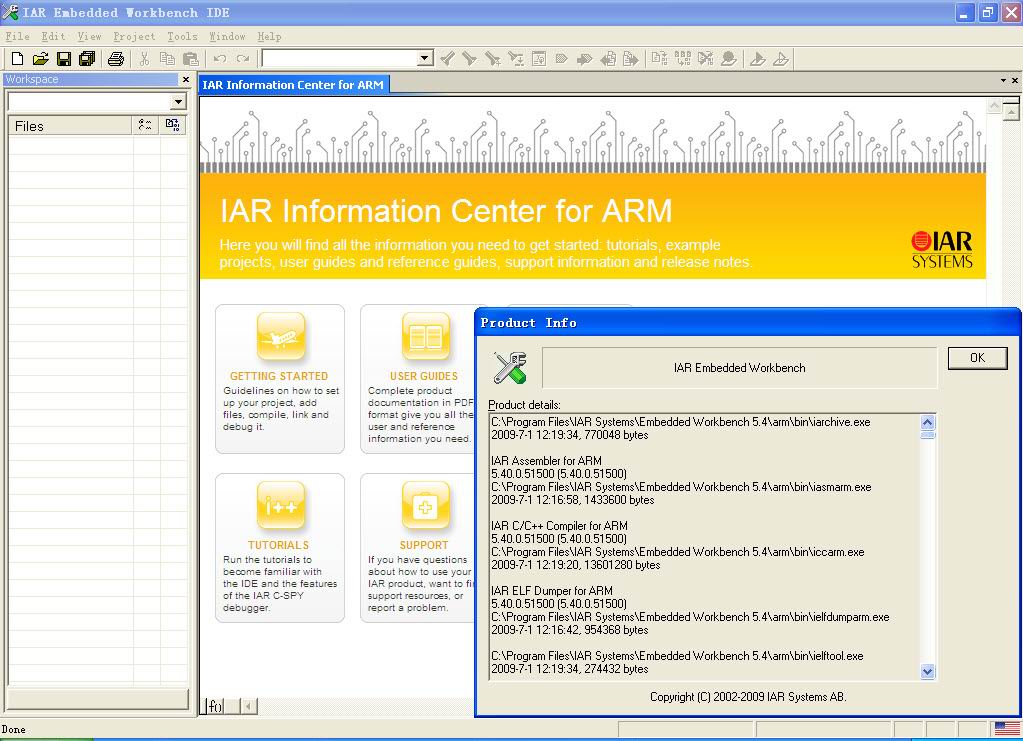Click the New Document toolbar icon
Viewport: 1023px width, 741px height.
pyautogui.click(x=17, y=59)
